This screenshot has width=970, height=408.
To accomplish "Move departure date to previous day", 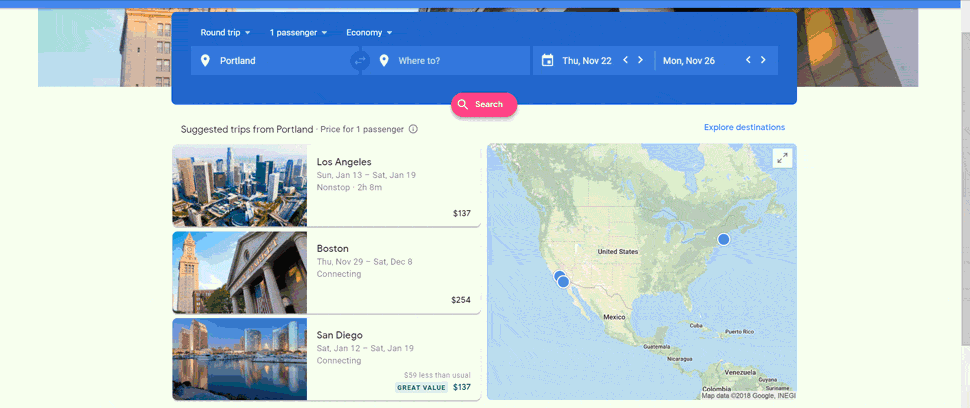I will 625,60.
